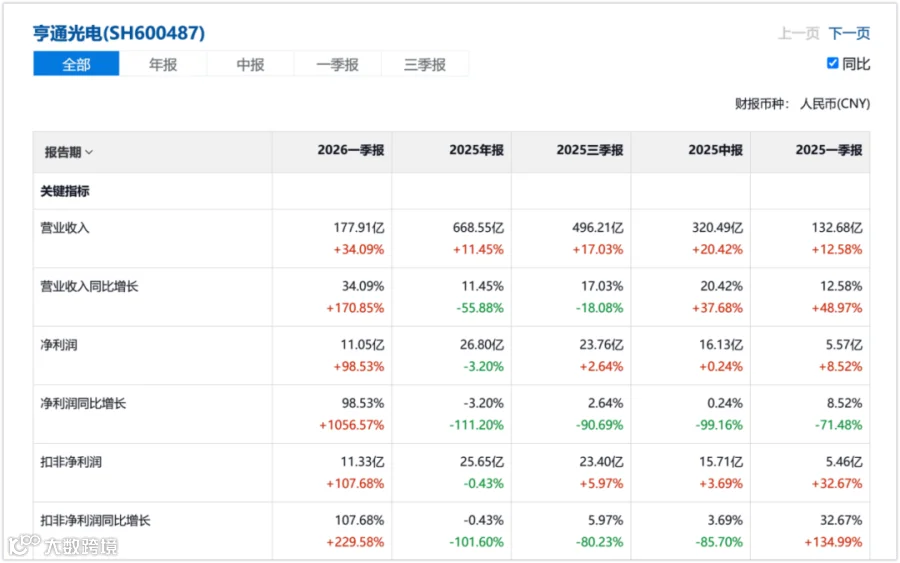Click the 2026一季报 column header

coord(351,150)
